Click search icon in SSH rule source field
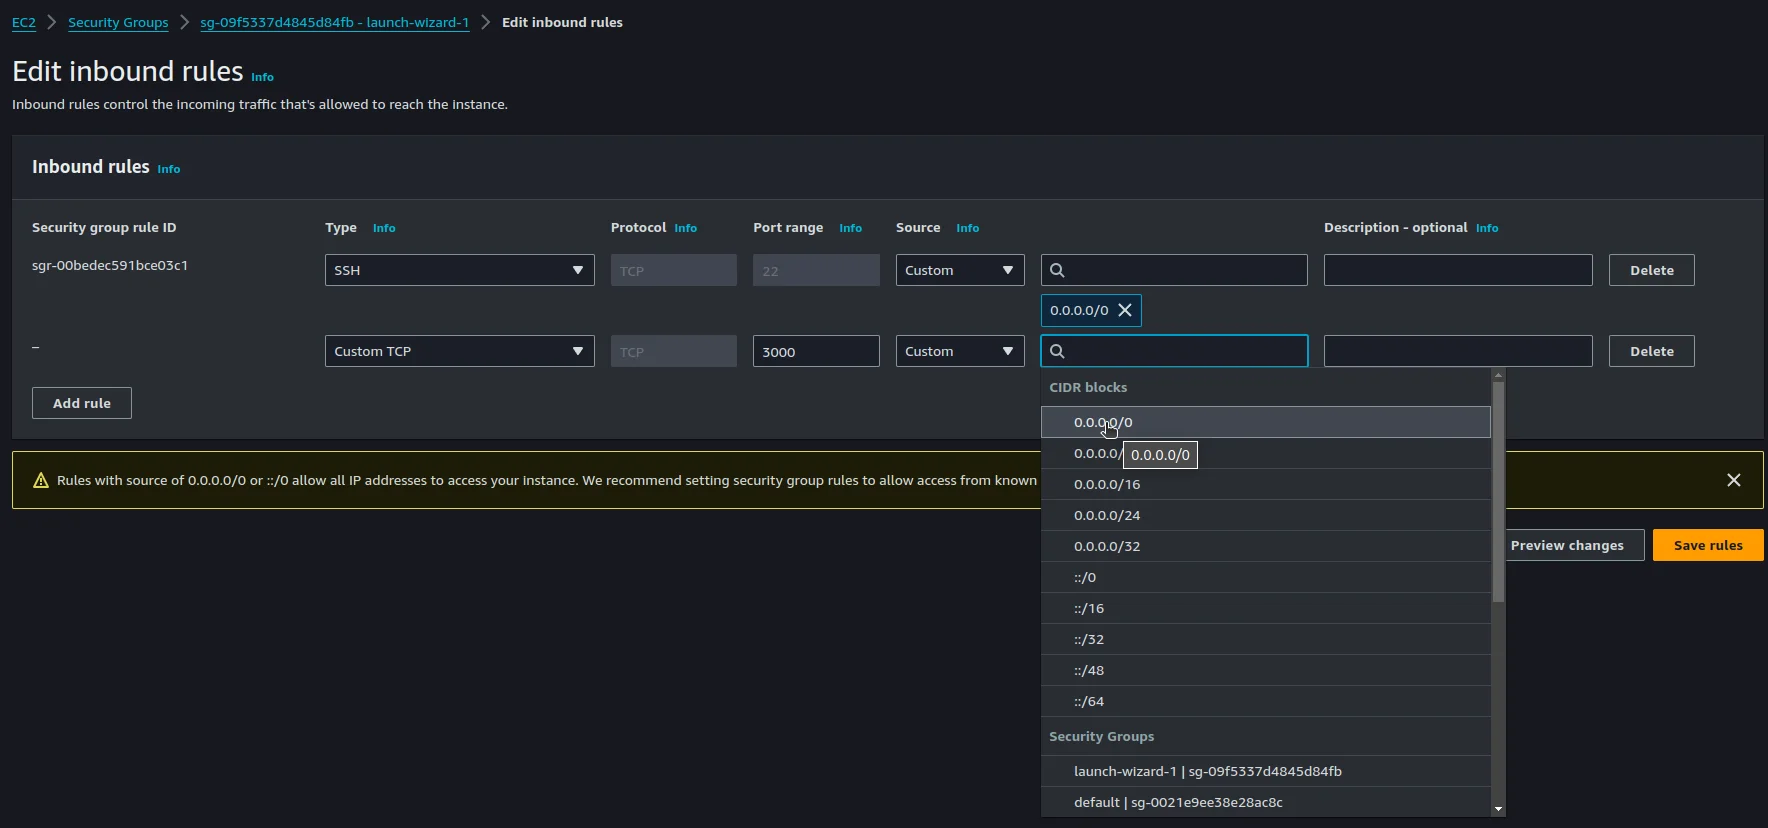1768x828 pixels. tap(1057, 270)
